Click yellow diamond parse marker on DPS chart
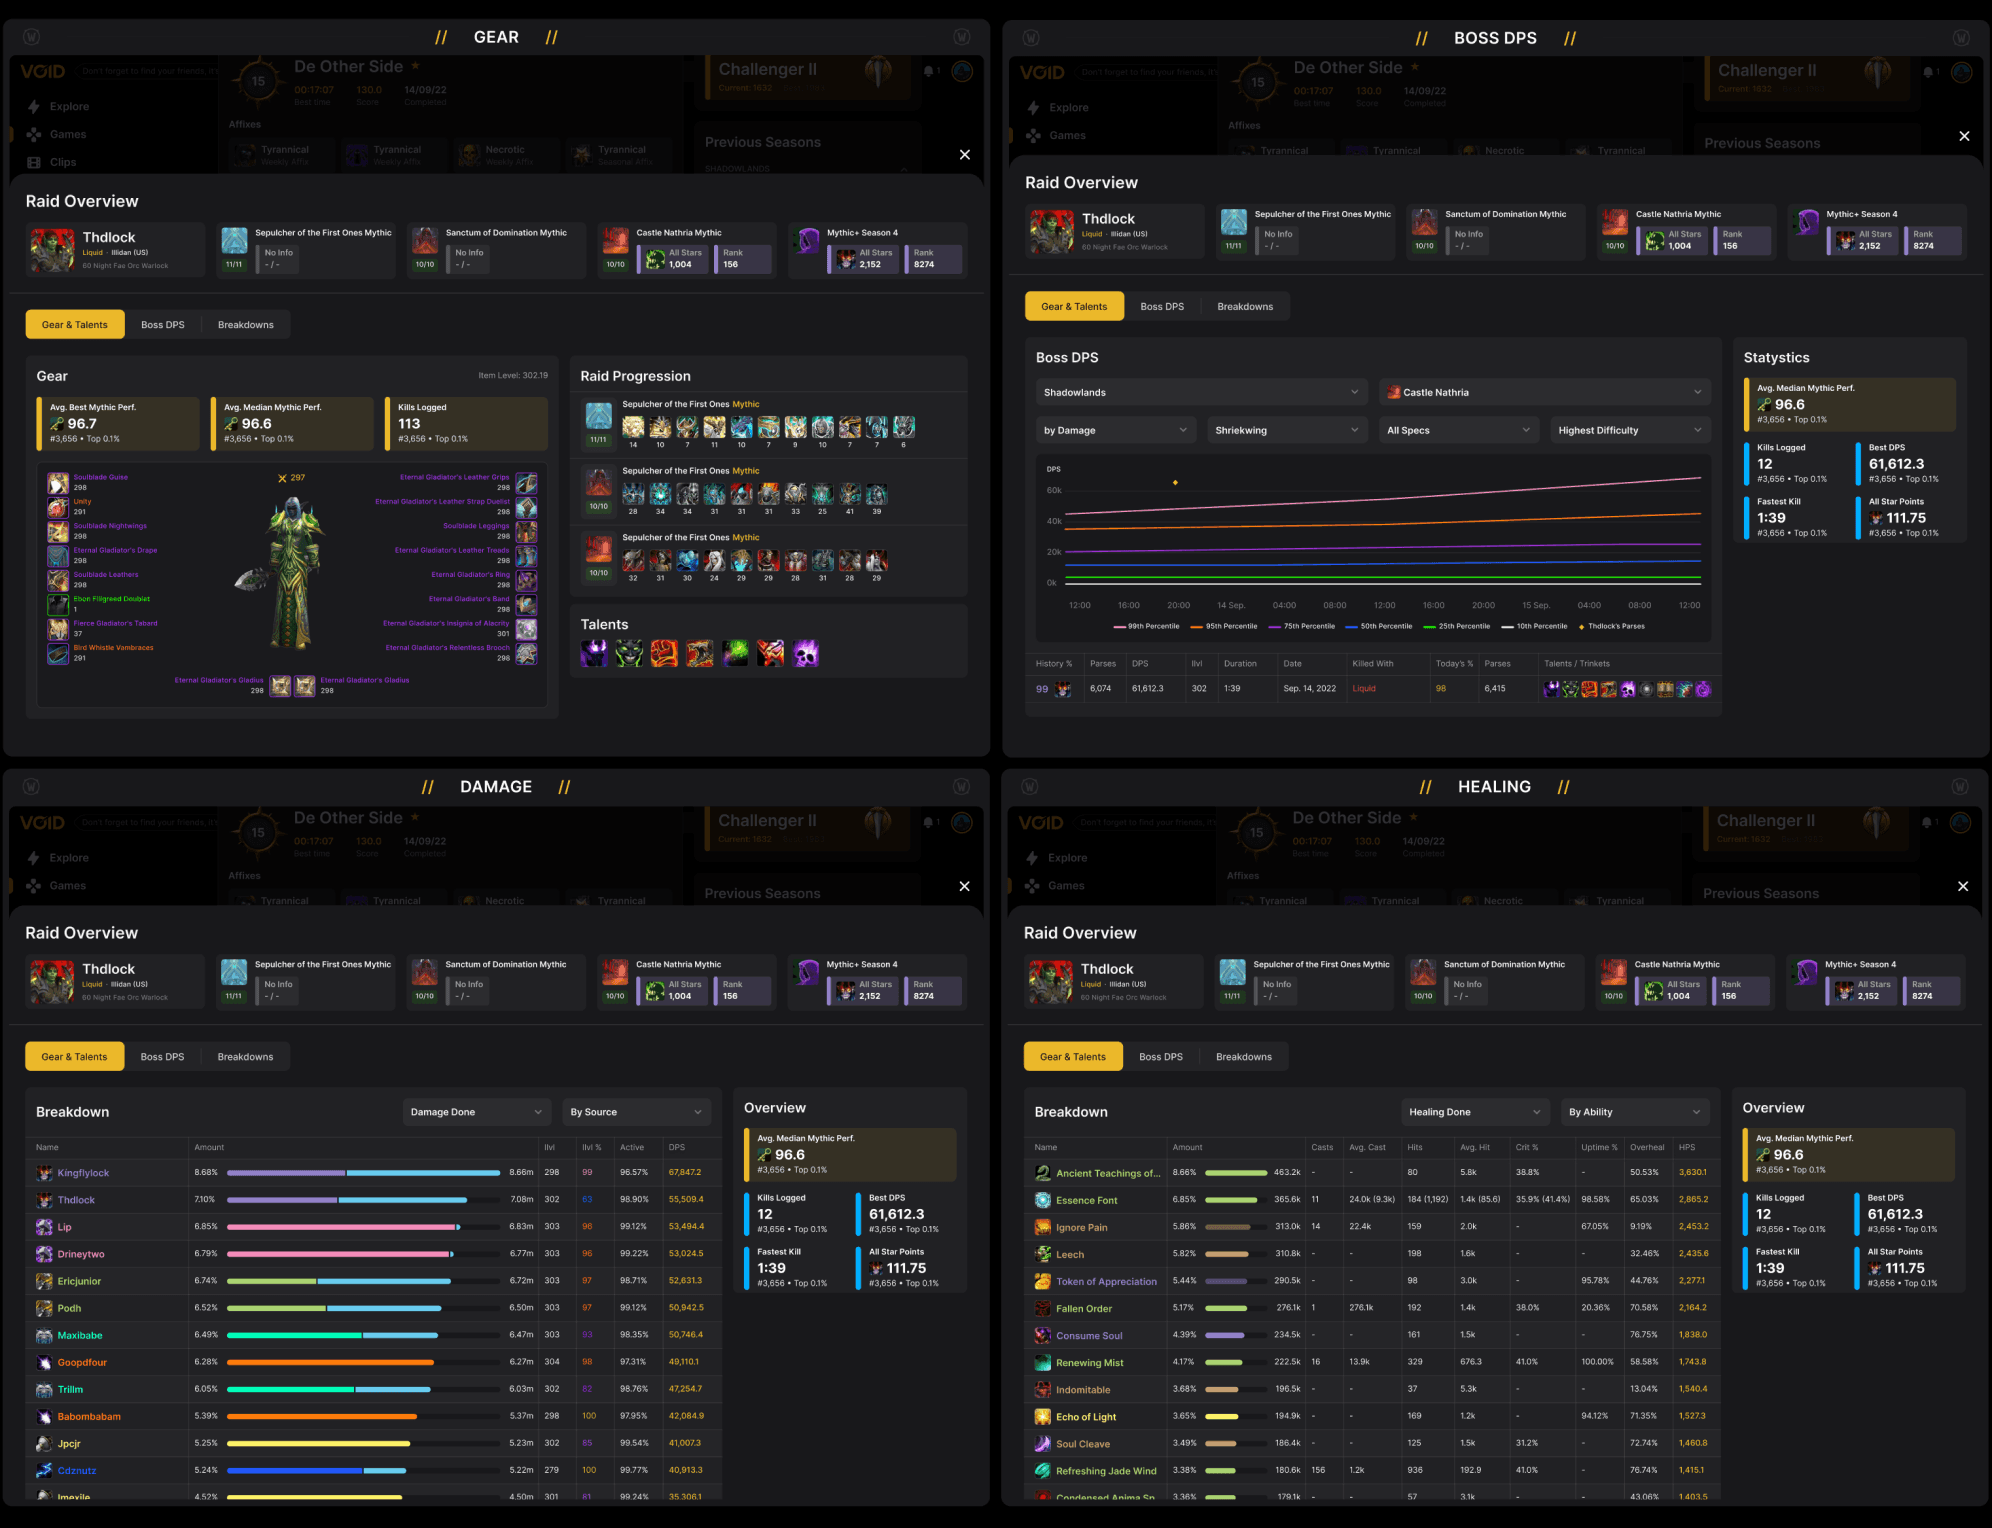Image resolution: width=1992 pixels, height=1528 pixels. [x=1175, y=483]
